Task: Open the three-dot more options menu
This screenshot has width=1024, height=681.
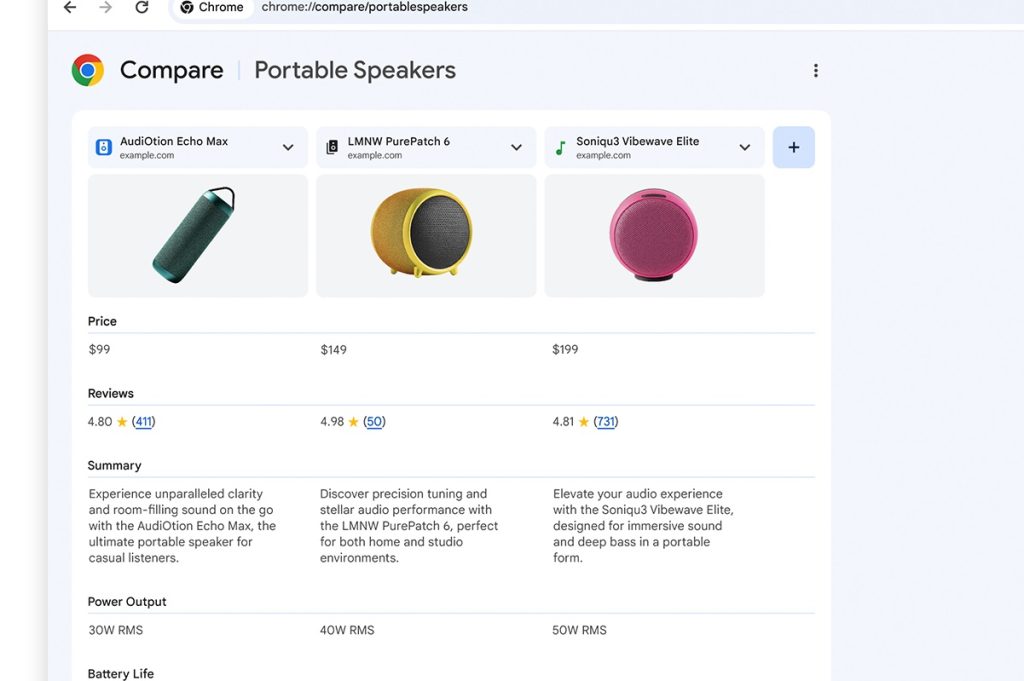Action: (x=816, y=70)
